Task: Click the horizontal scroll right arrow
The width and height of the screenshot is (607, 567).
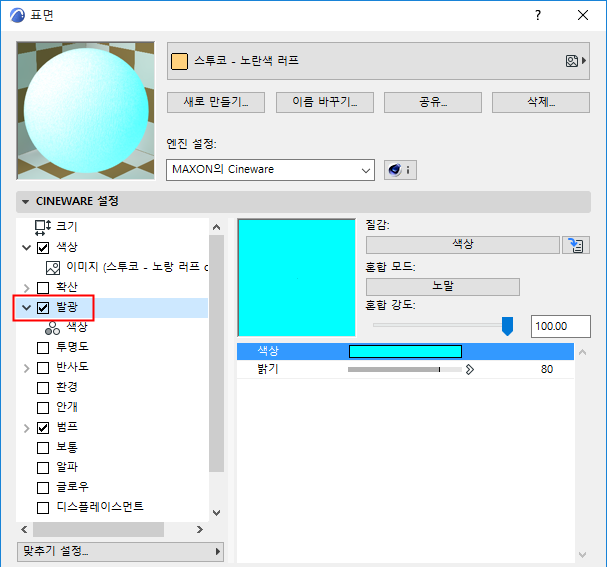Action: click(x=199, y=529)
